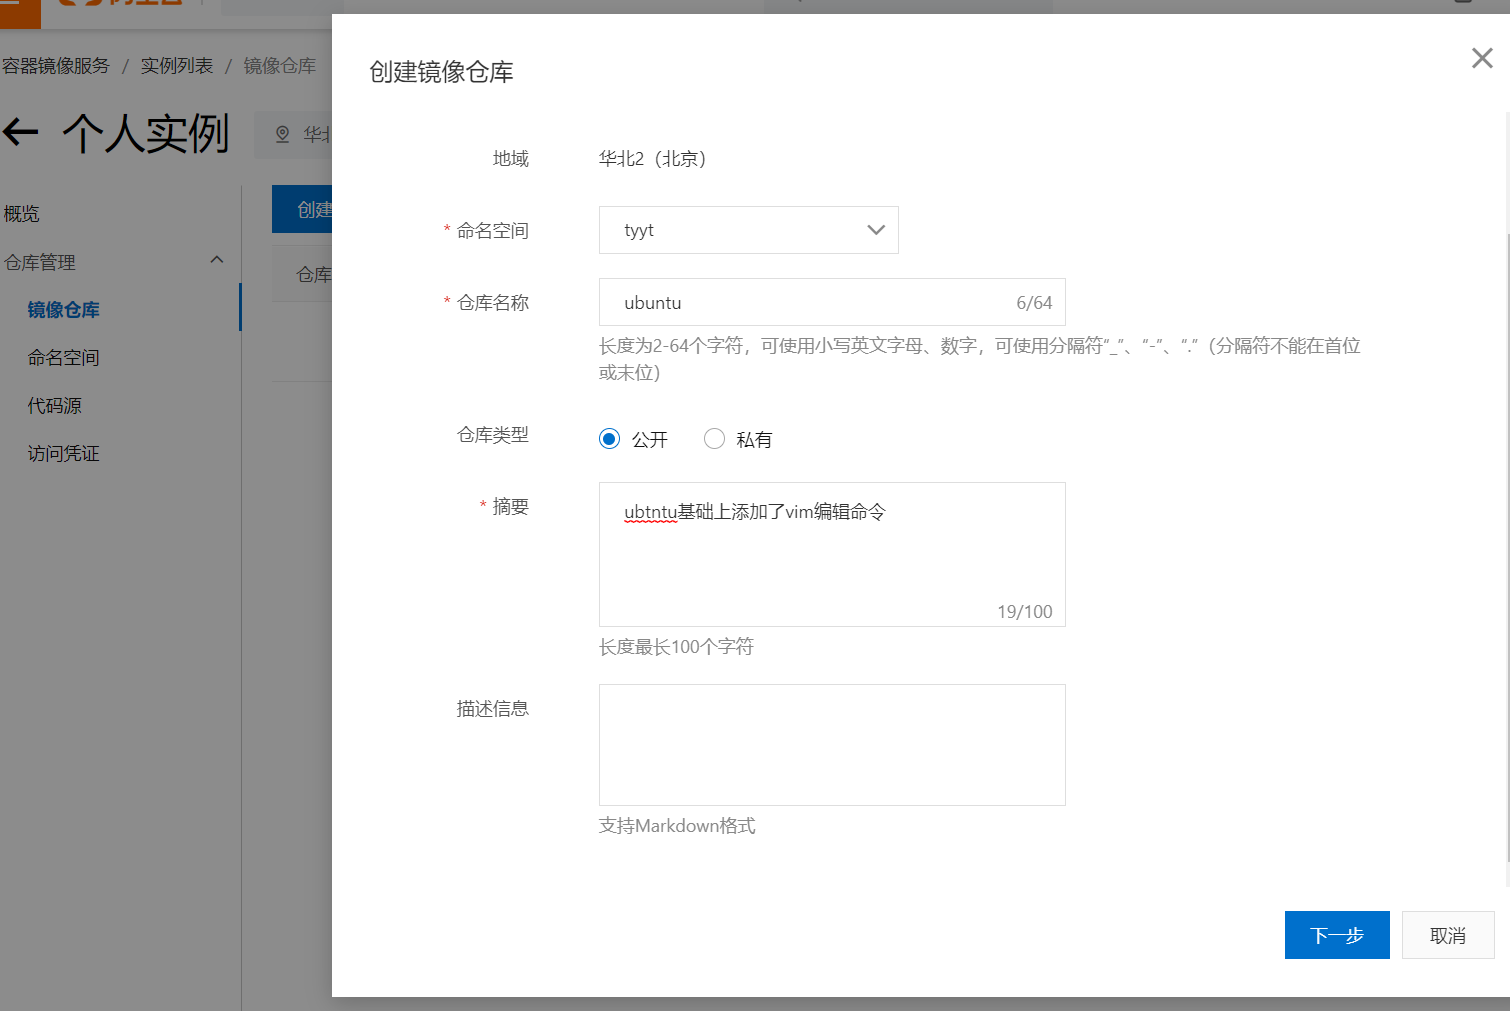The width and height of the screenshot is (1510, 1011).
Task: Click the 镜像仓库 breadcrumb
Action: [x=280, y=66]
